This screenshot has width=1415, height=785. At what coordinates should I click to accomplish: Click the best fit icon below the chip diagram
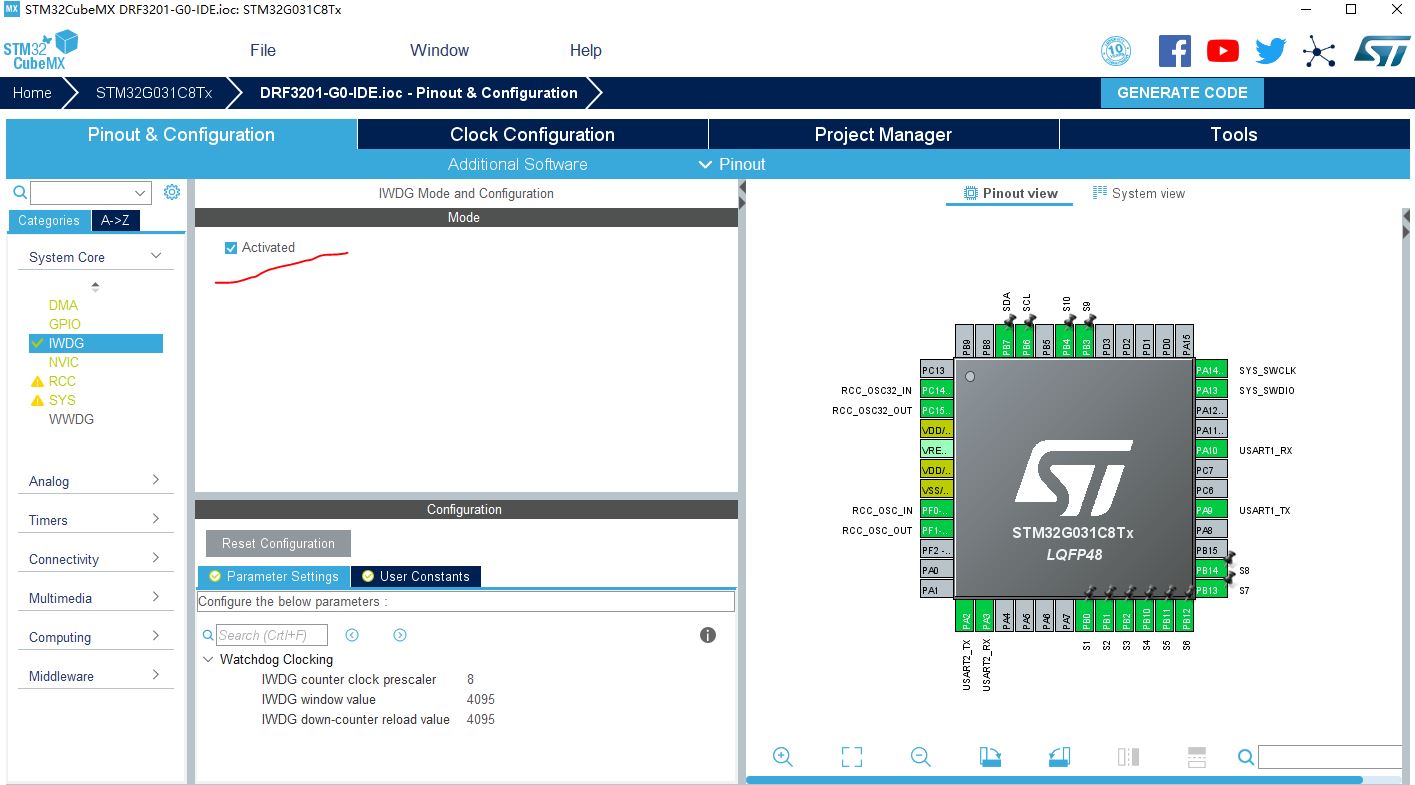pos(851,756)
